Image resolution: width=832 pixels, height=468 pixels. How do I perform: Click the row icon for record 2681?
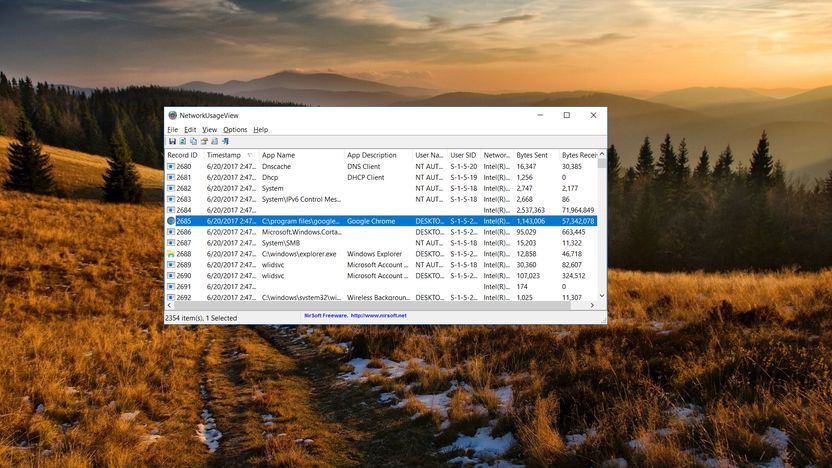click(171, 177)
